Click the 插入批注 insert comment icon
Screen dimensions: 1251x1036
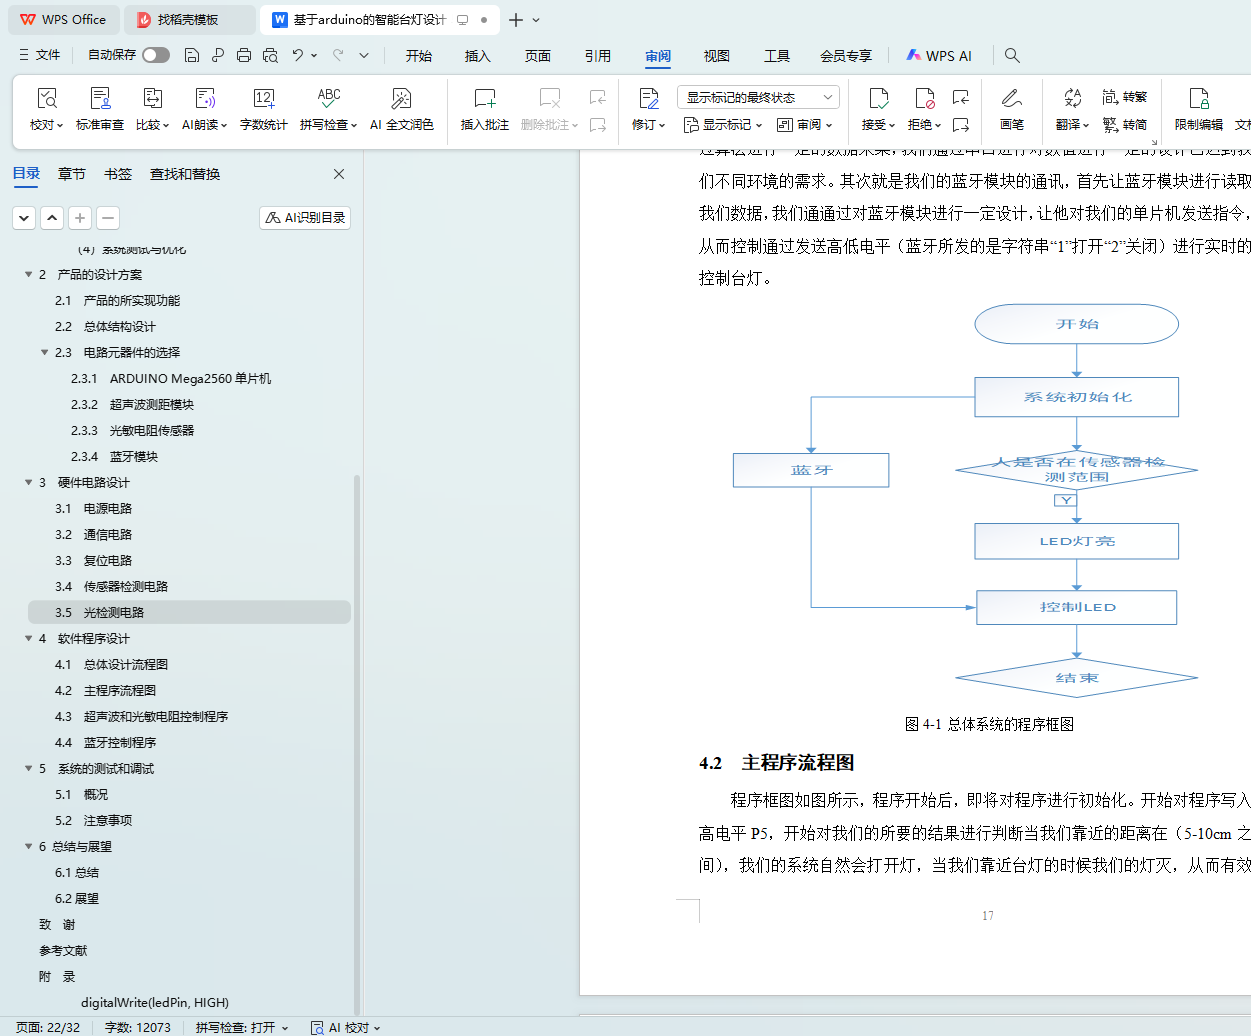(484, 99)
